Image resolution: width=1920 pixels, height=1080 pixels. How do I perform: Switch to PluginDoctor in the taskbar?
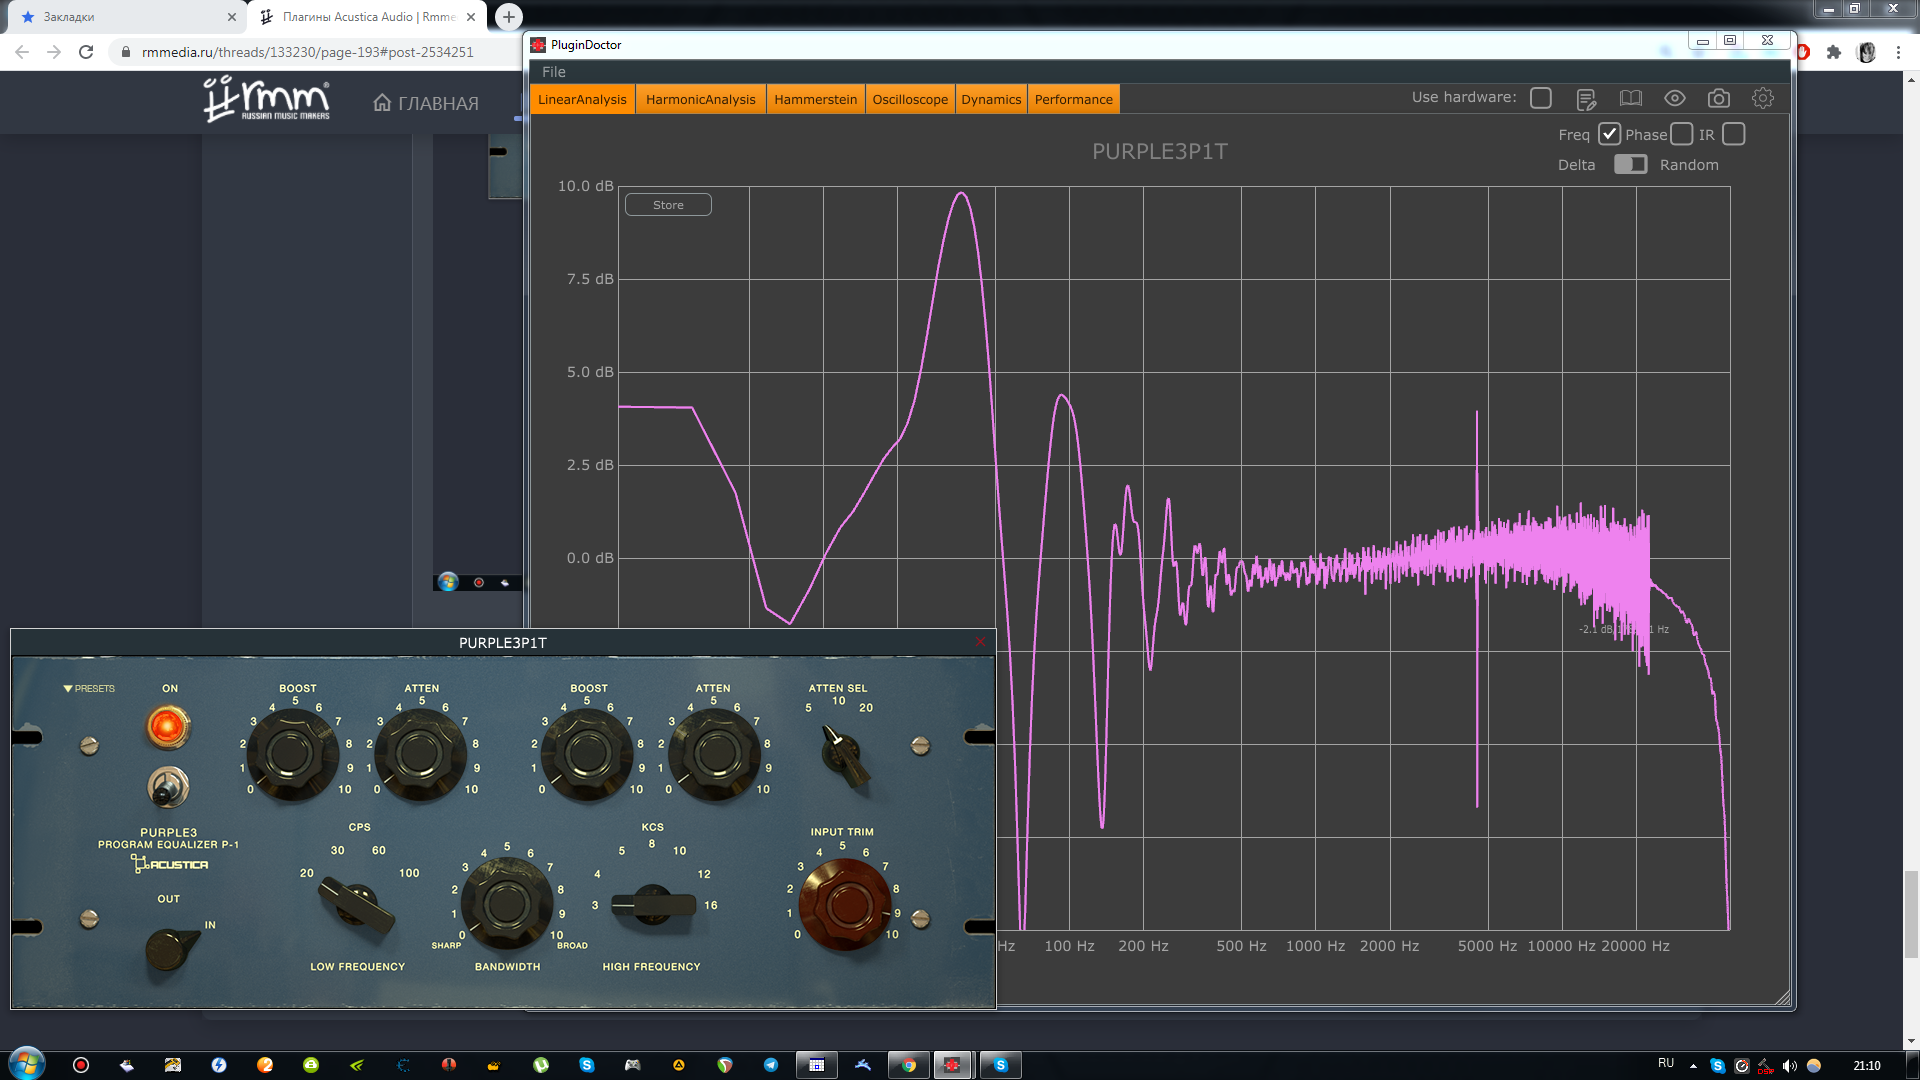pyautogui.click(x=952, y=1065)
